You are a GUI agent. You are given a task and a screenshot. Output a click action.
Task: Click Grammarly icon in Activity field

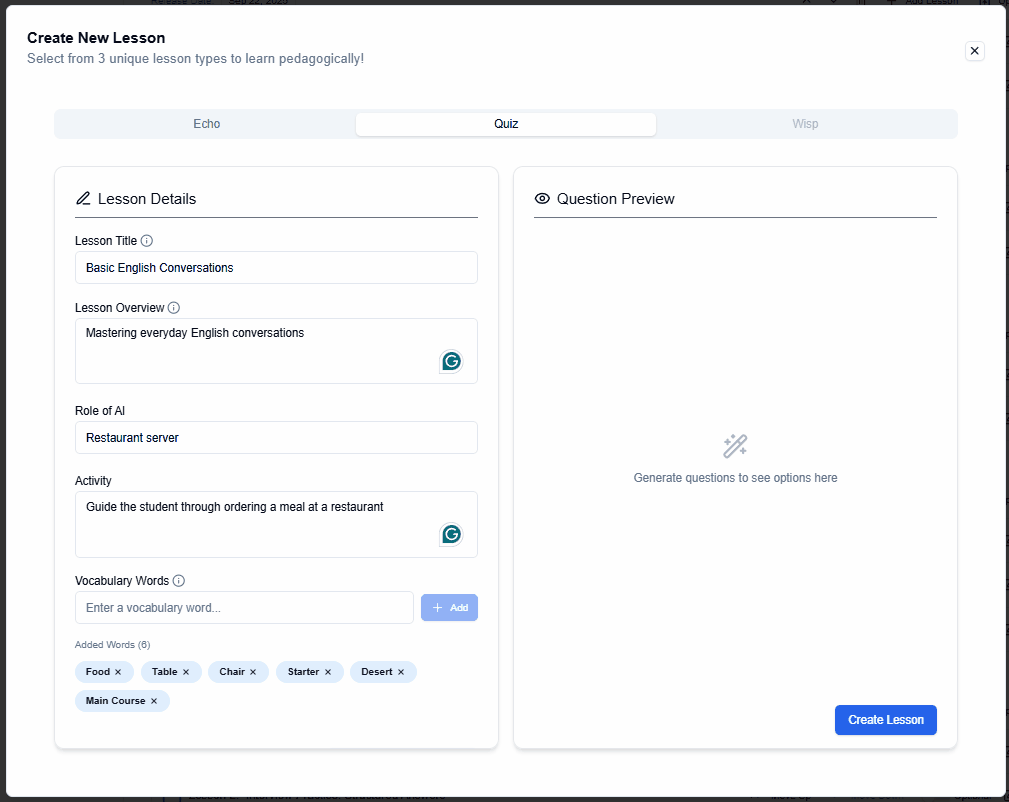(x=451, y=535)
